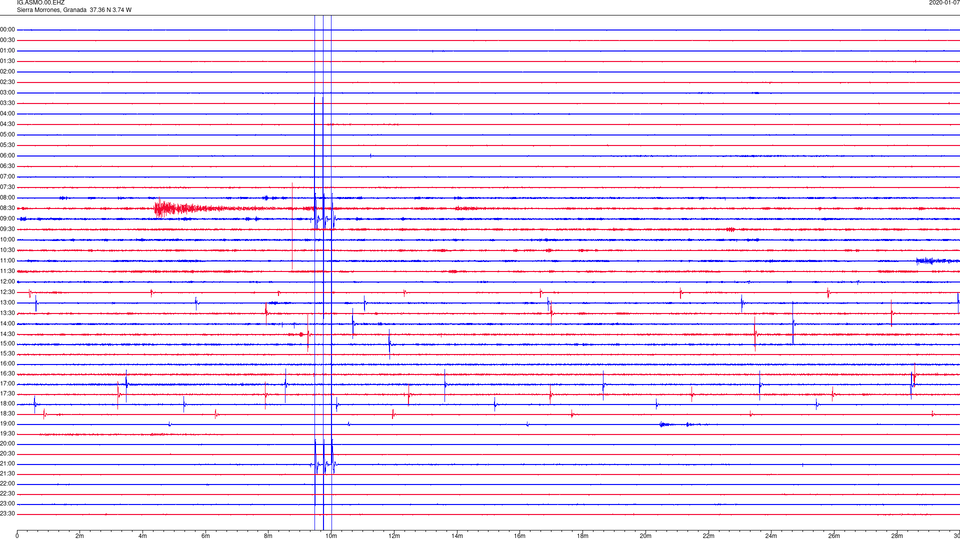The image size is (960, 540).
Task: Click the 08:00 row label
Action: [x=7, y=198]
